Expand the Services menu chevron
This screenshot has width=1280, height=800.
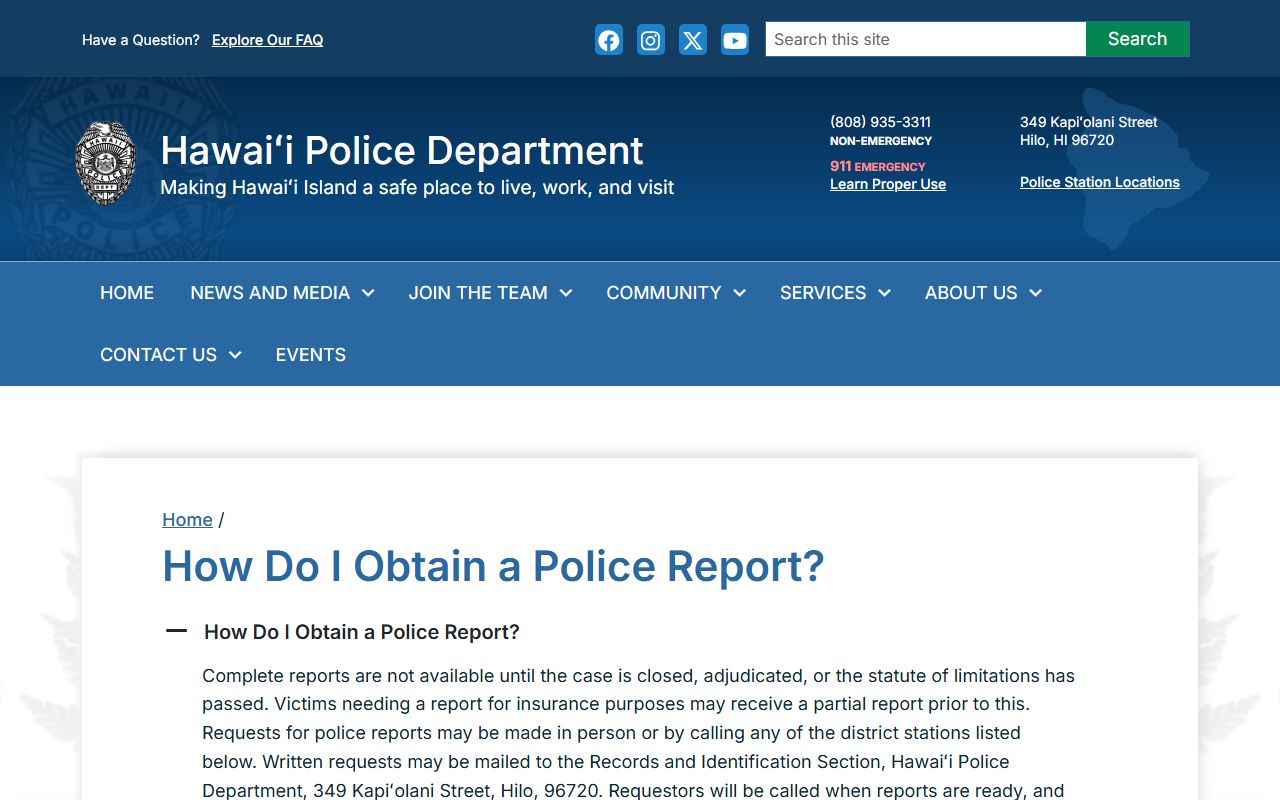pyautogui.click(x=885, y=293)
